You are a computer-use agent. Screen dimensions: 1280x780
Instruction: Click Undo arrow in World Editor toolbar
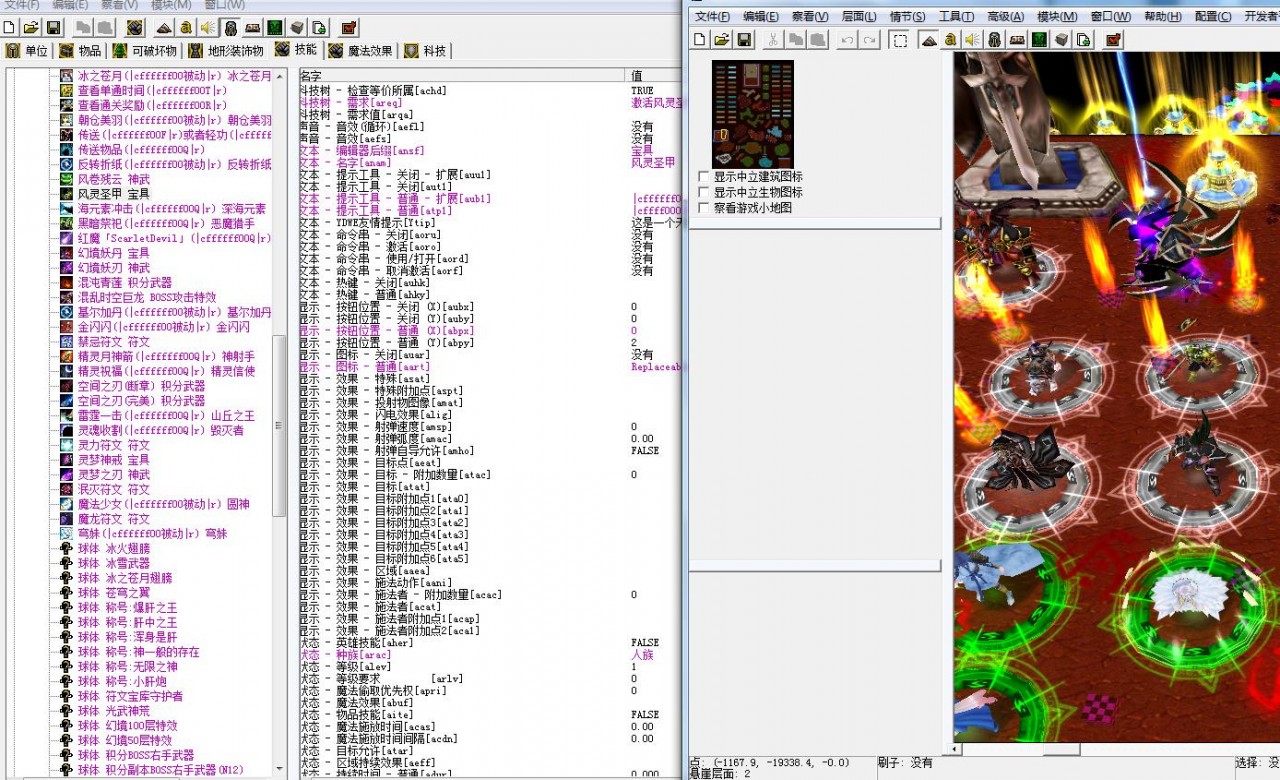click(x=847, y=39)
